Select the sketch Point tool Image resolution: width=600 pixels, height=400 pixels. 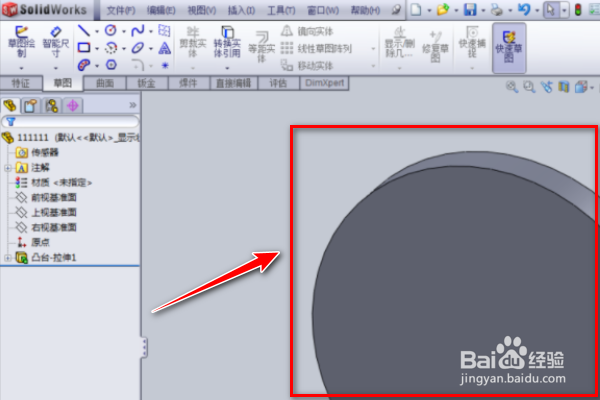coord(165,65)
